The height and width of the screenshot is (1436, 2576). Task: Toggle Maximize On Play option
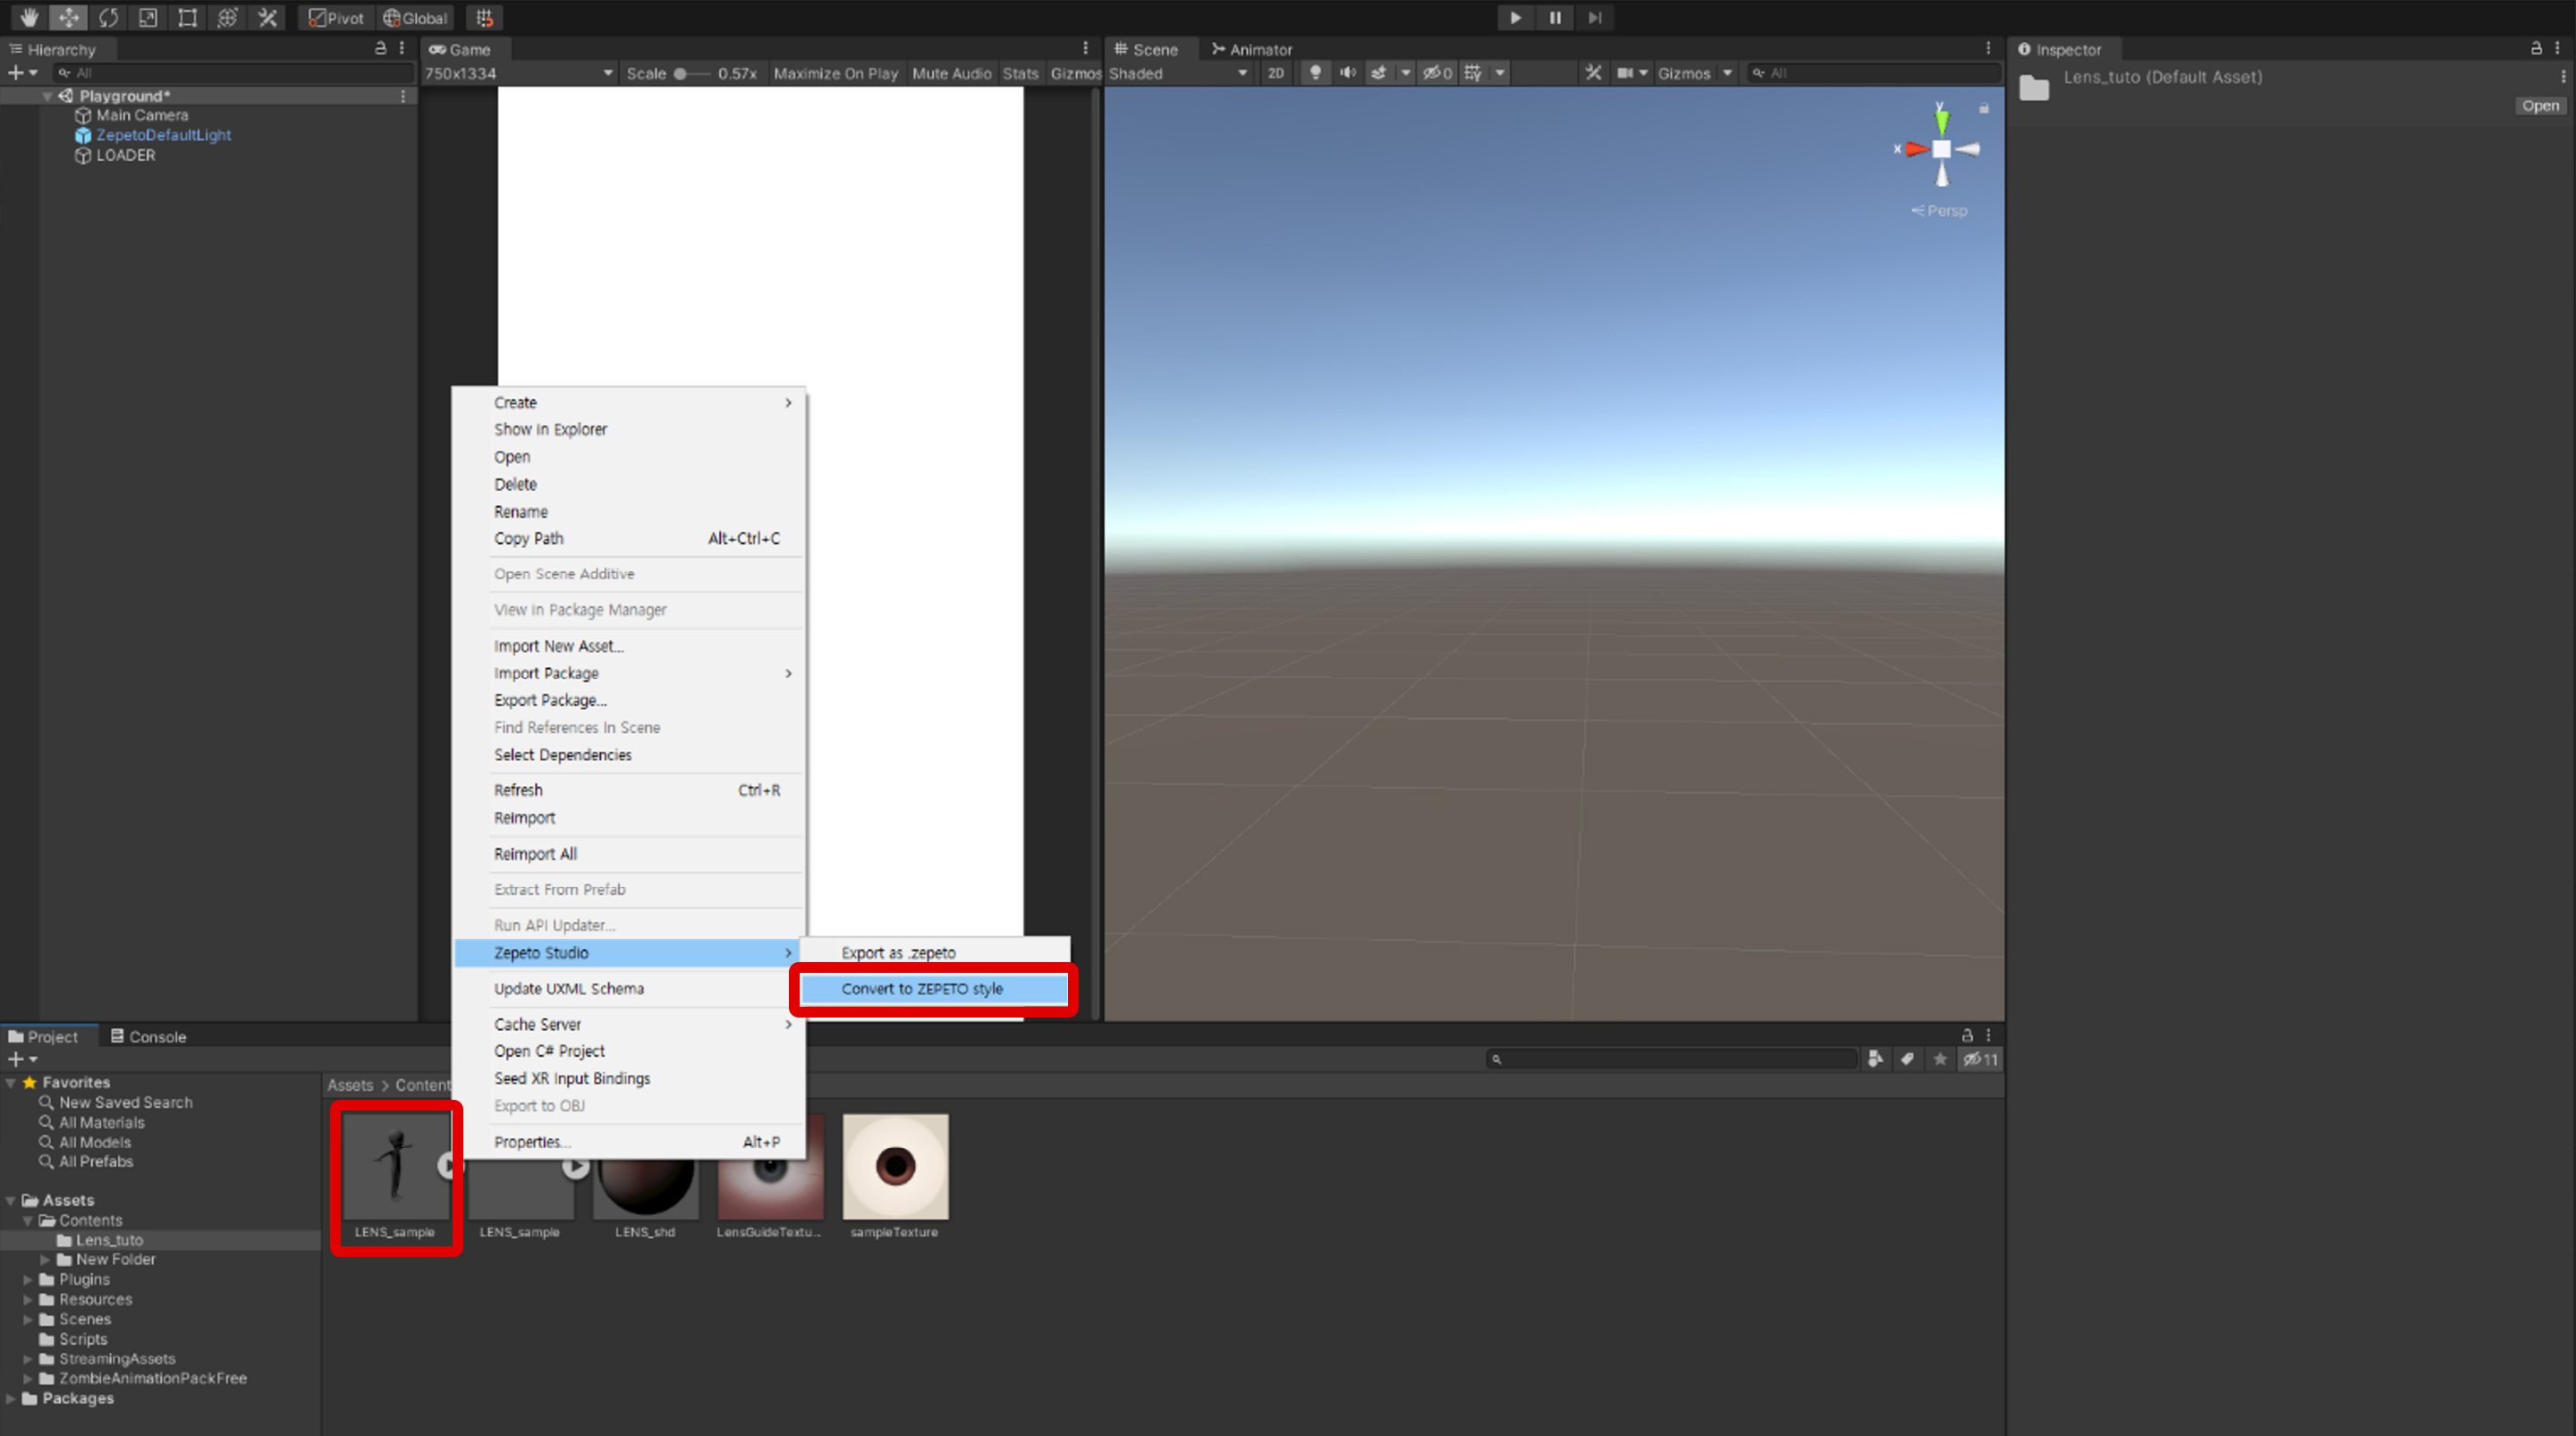[835, 73]
